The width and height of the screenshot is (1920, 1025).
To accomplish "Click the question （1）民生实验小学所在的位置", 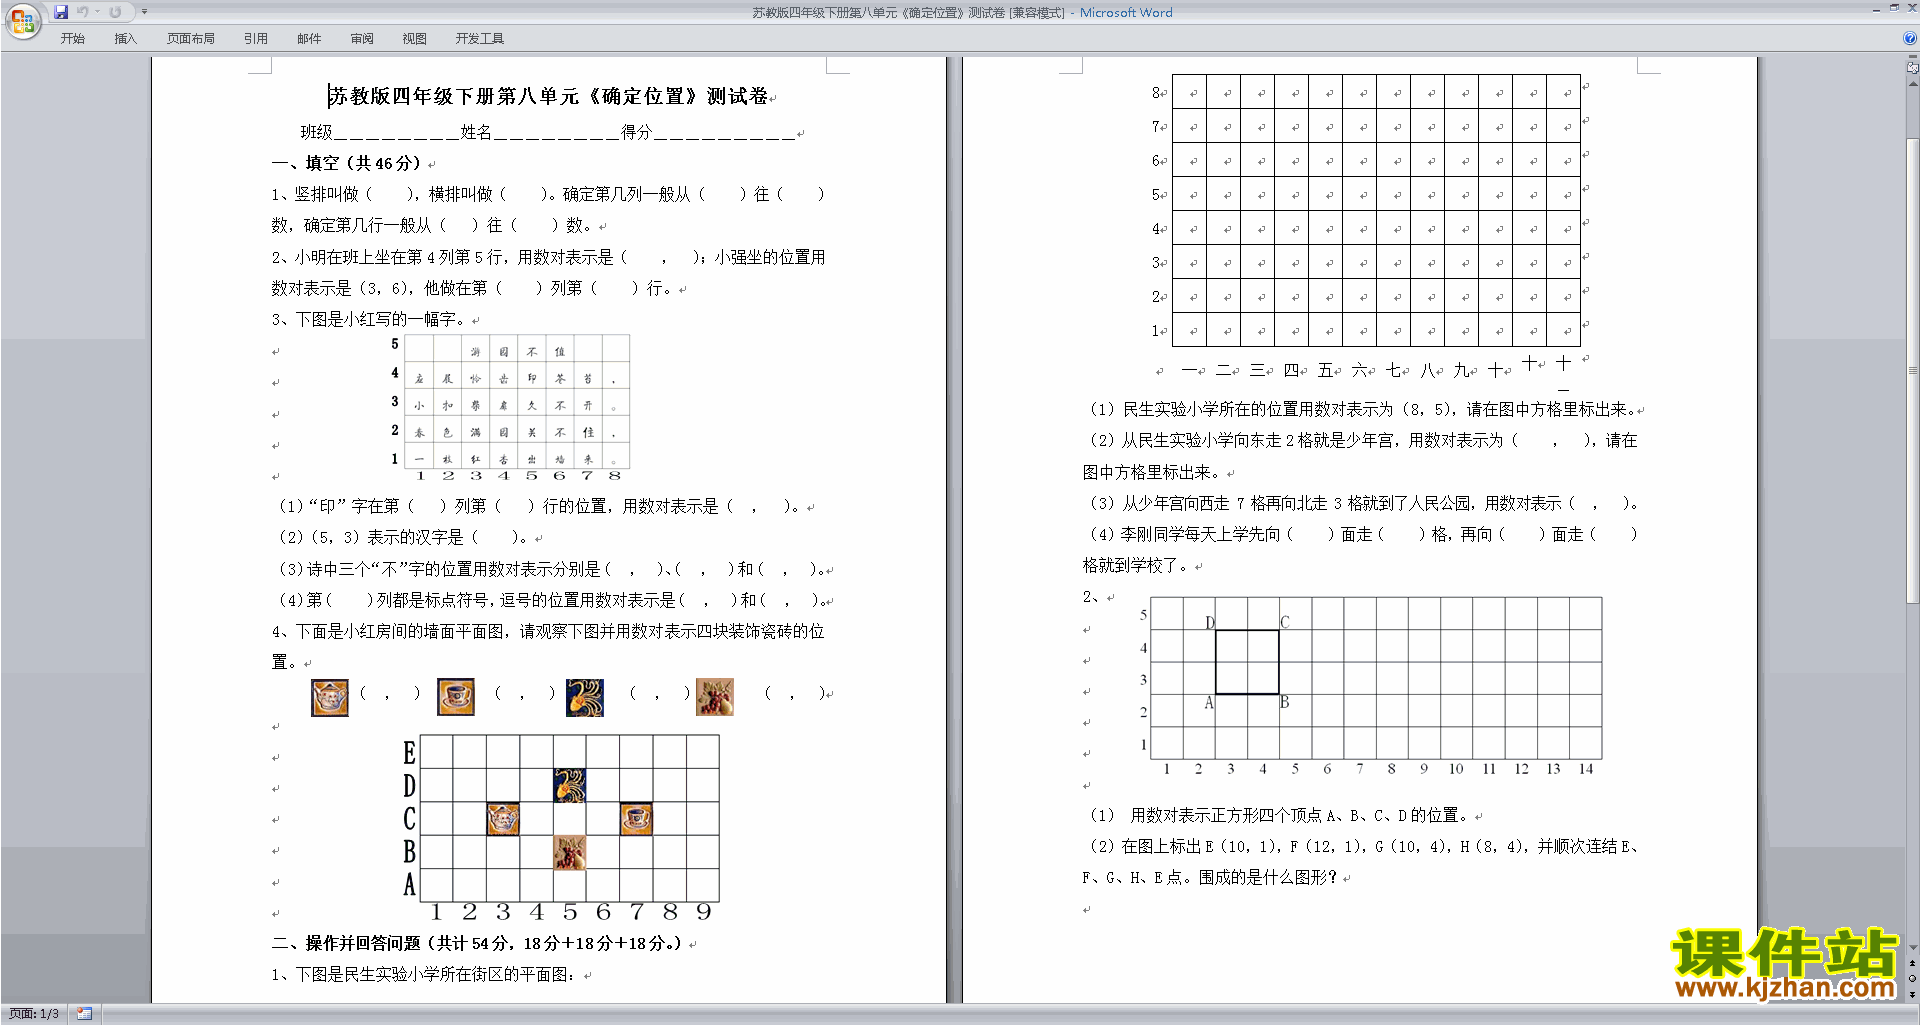I will coord(1360,409).
